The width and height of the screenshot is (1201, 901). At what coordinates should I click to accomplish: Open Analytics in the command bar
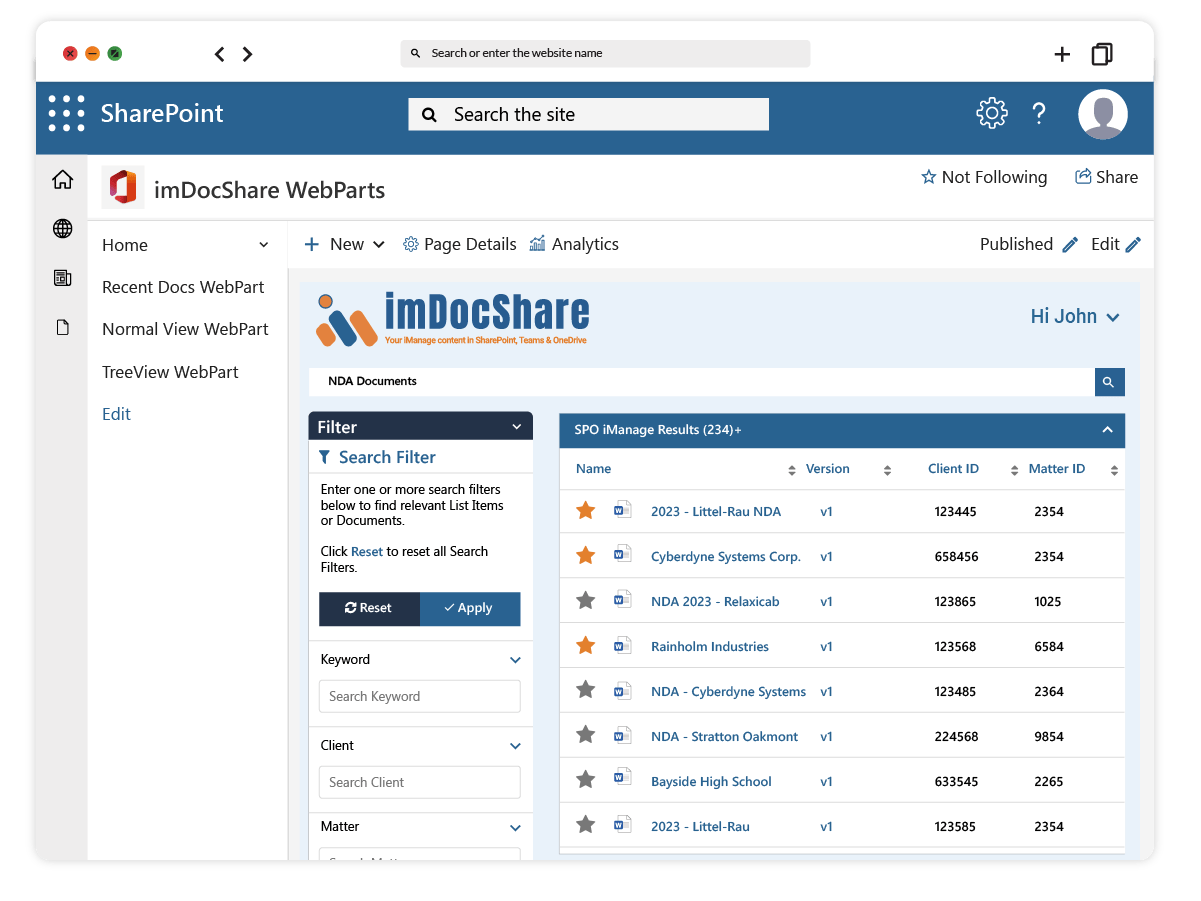[574, 244]
